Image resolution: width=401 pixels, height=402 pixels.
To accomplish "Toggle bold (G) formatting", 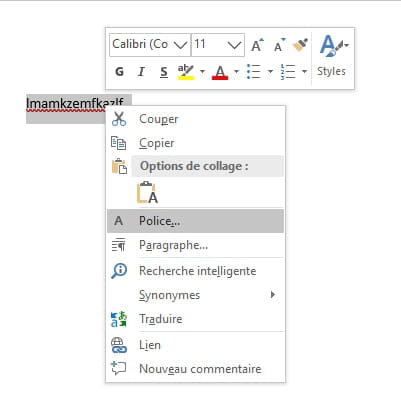I will 119,72.
